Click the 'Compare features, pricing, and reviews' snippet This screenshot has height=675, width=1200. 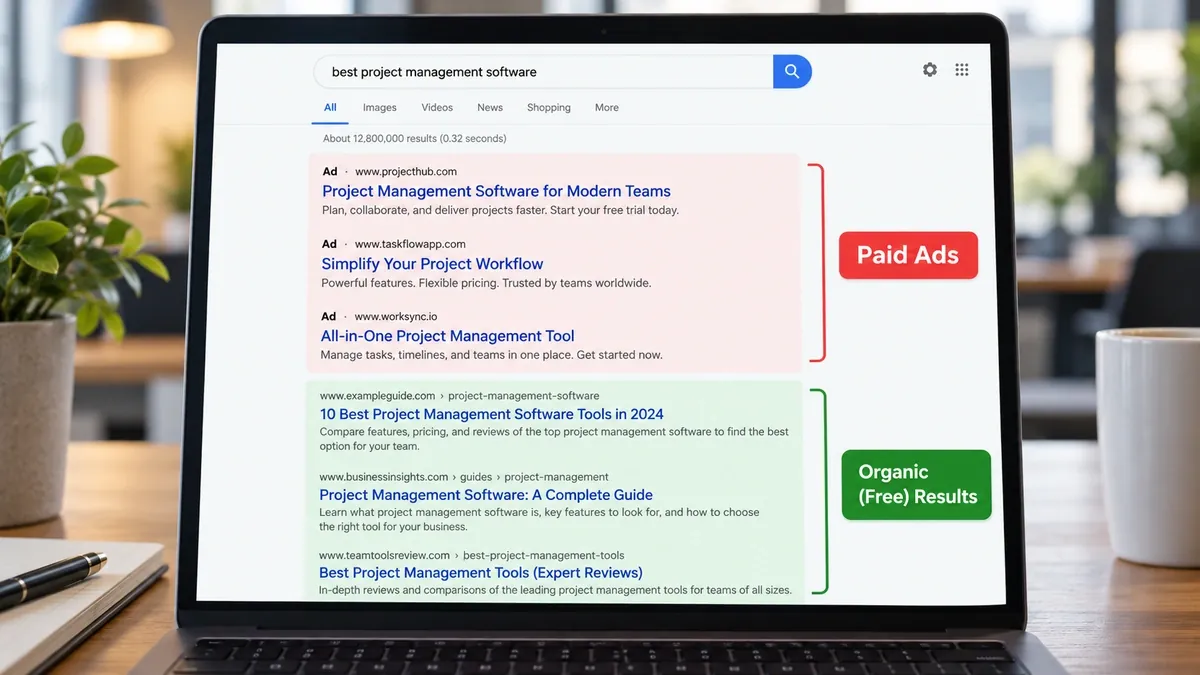tap(554, 439)
